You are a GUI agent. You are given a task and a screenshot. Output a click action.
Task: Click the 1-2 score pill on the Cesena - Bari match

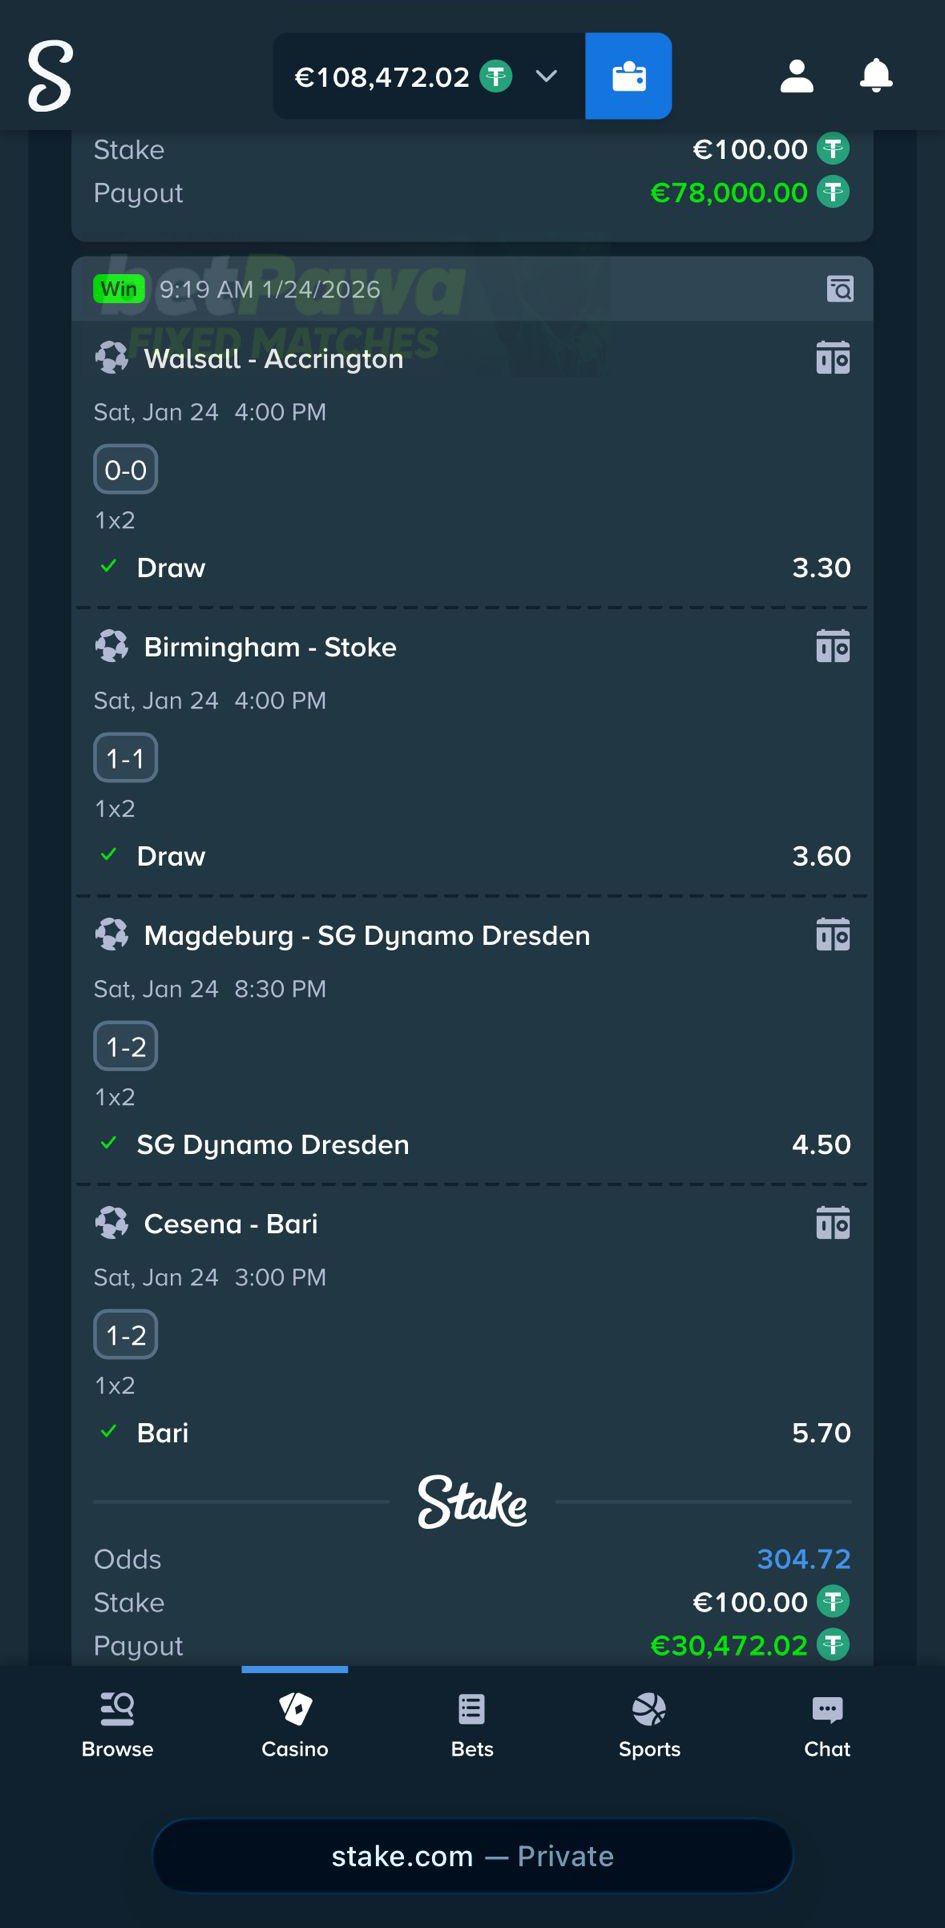(x=125, y=1334)
